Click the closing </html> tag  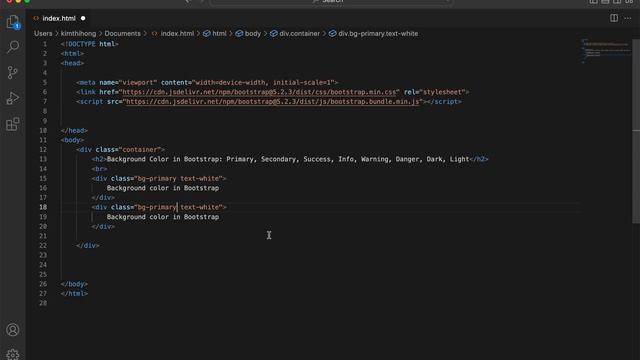[x=74, y=293]
